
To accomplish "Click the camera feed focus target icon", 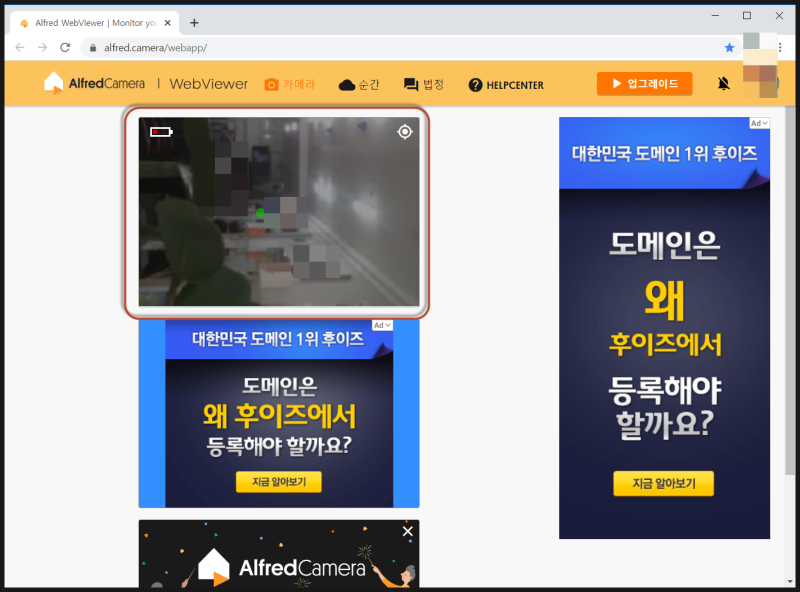I will [x=405, y=132].
